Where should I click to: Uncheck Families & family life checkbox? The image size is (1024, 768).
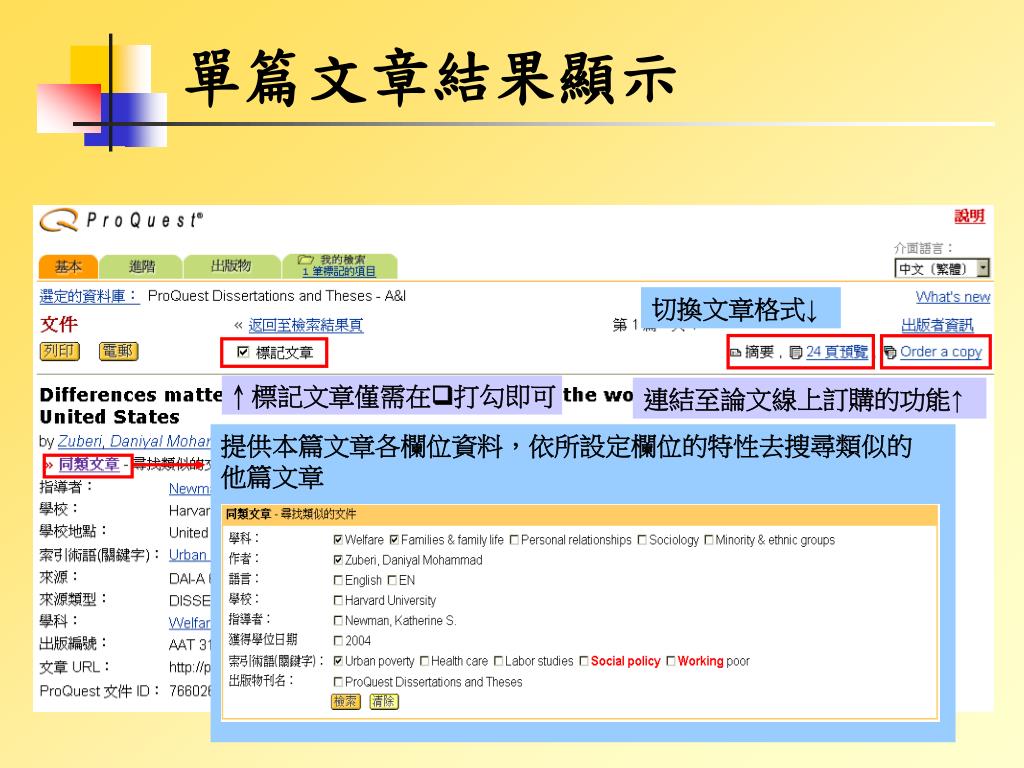click(394, 540)
